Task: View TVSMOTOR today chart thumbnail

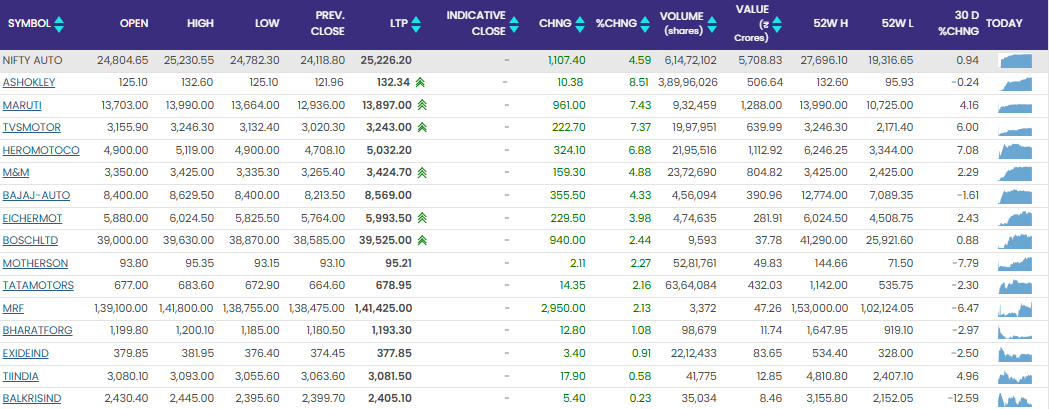Action: (1016, 129)
